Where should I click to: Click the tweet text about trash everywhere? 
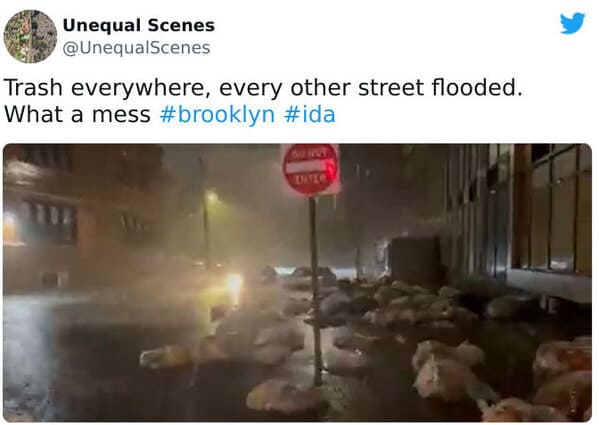point(263,100)
